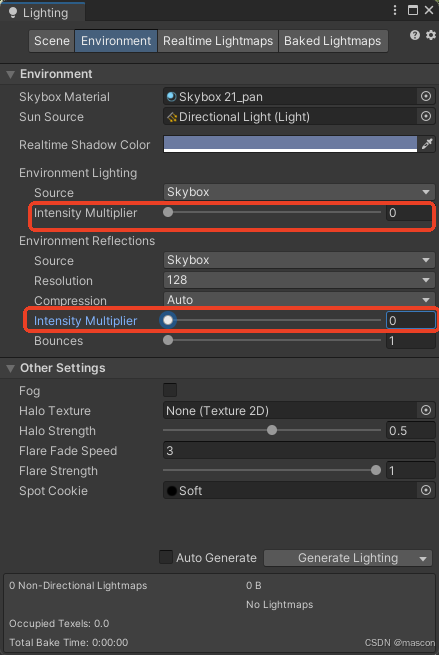The height and width of the screenshot is (655, 439).
Task: Click the 0 Non-Directional Lightmaps text
Action: click(x=78, y=586)
